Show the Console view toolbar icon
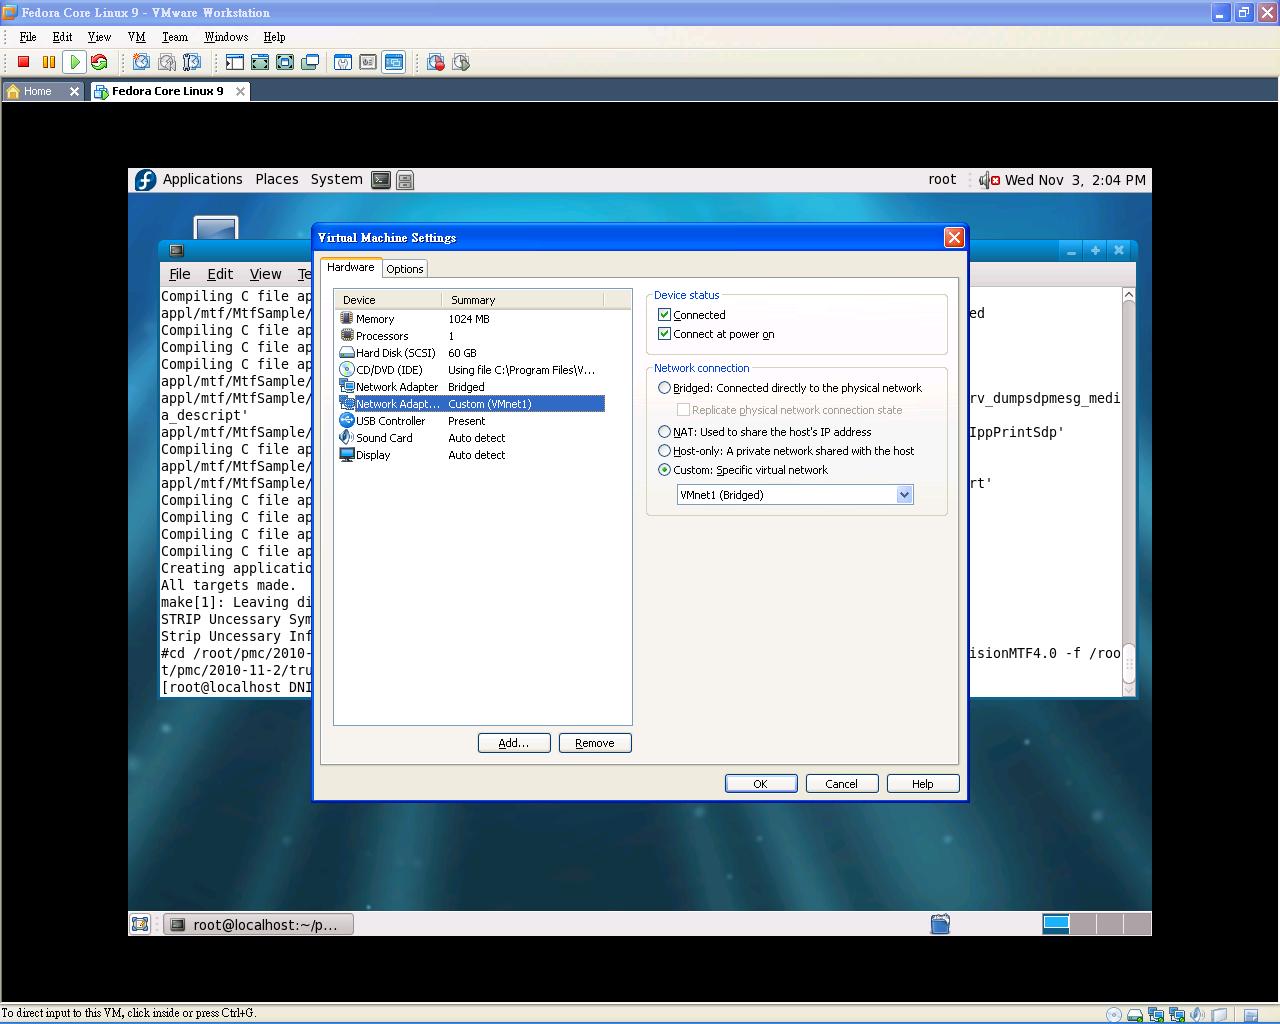This screenshot has width=1280, height=1024. coord(394,62)
